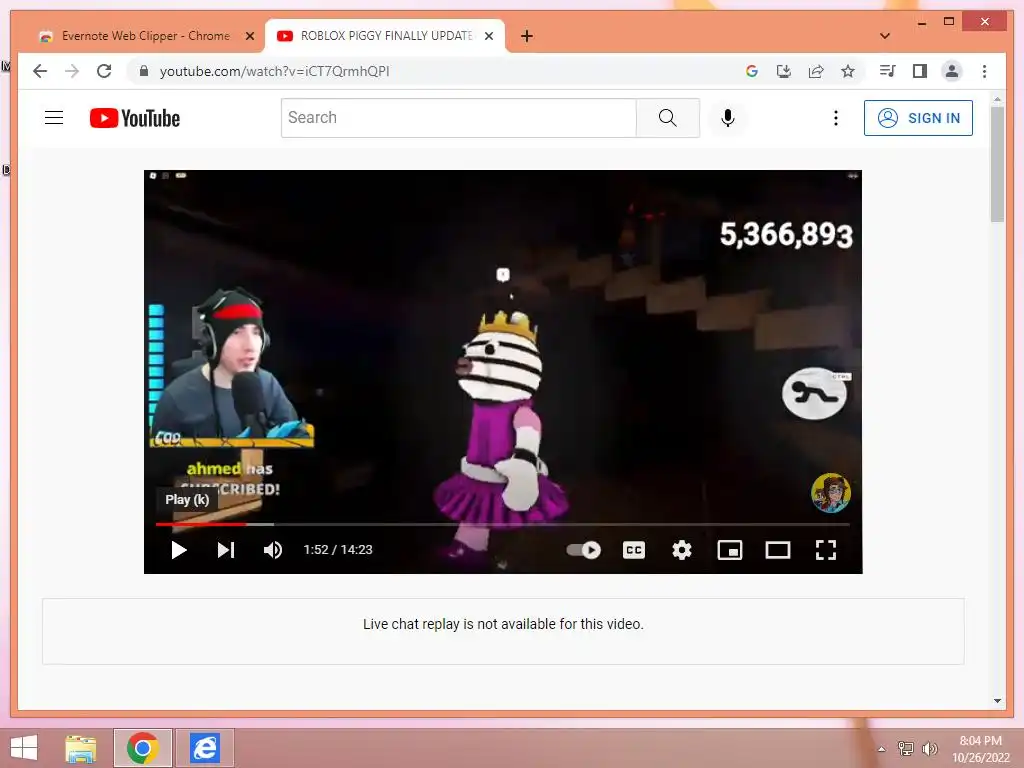Search with your voice microphone
Image resolution: width=1024 pixels, height=768 pixels.
click(x=728, y=118)
